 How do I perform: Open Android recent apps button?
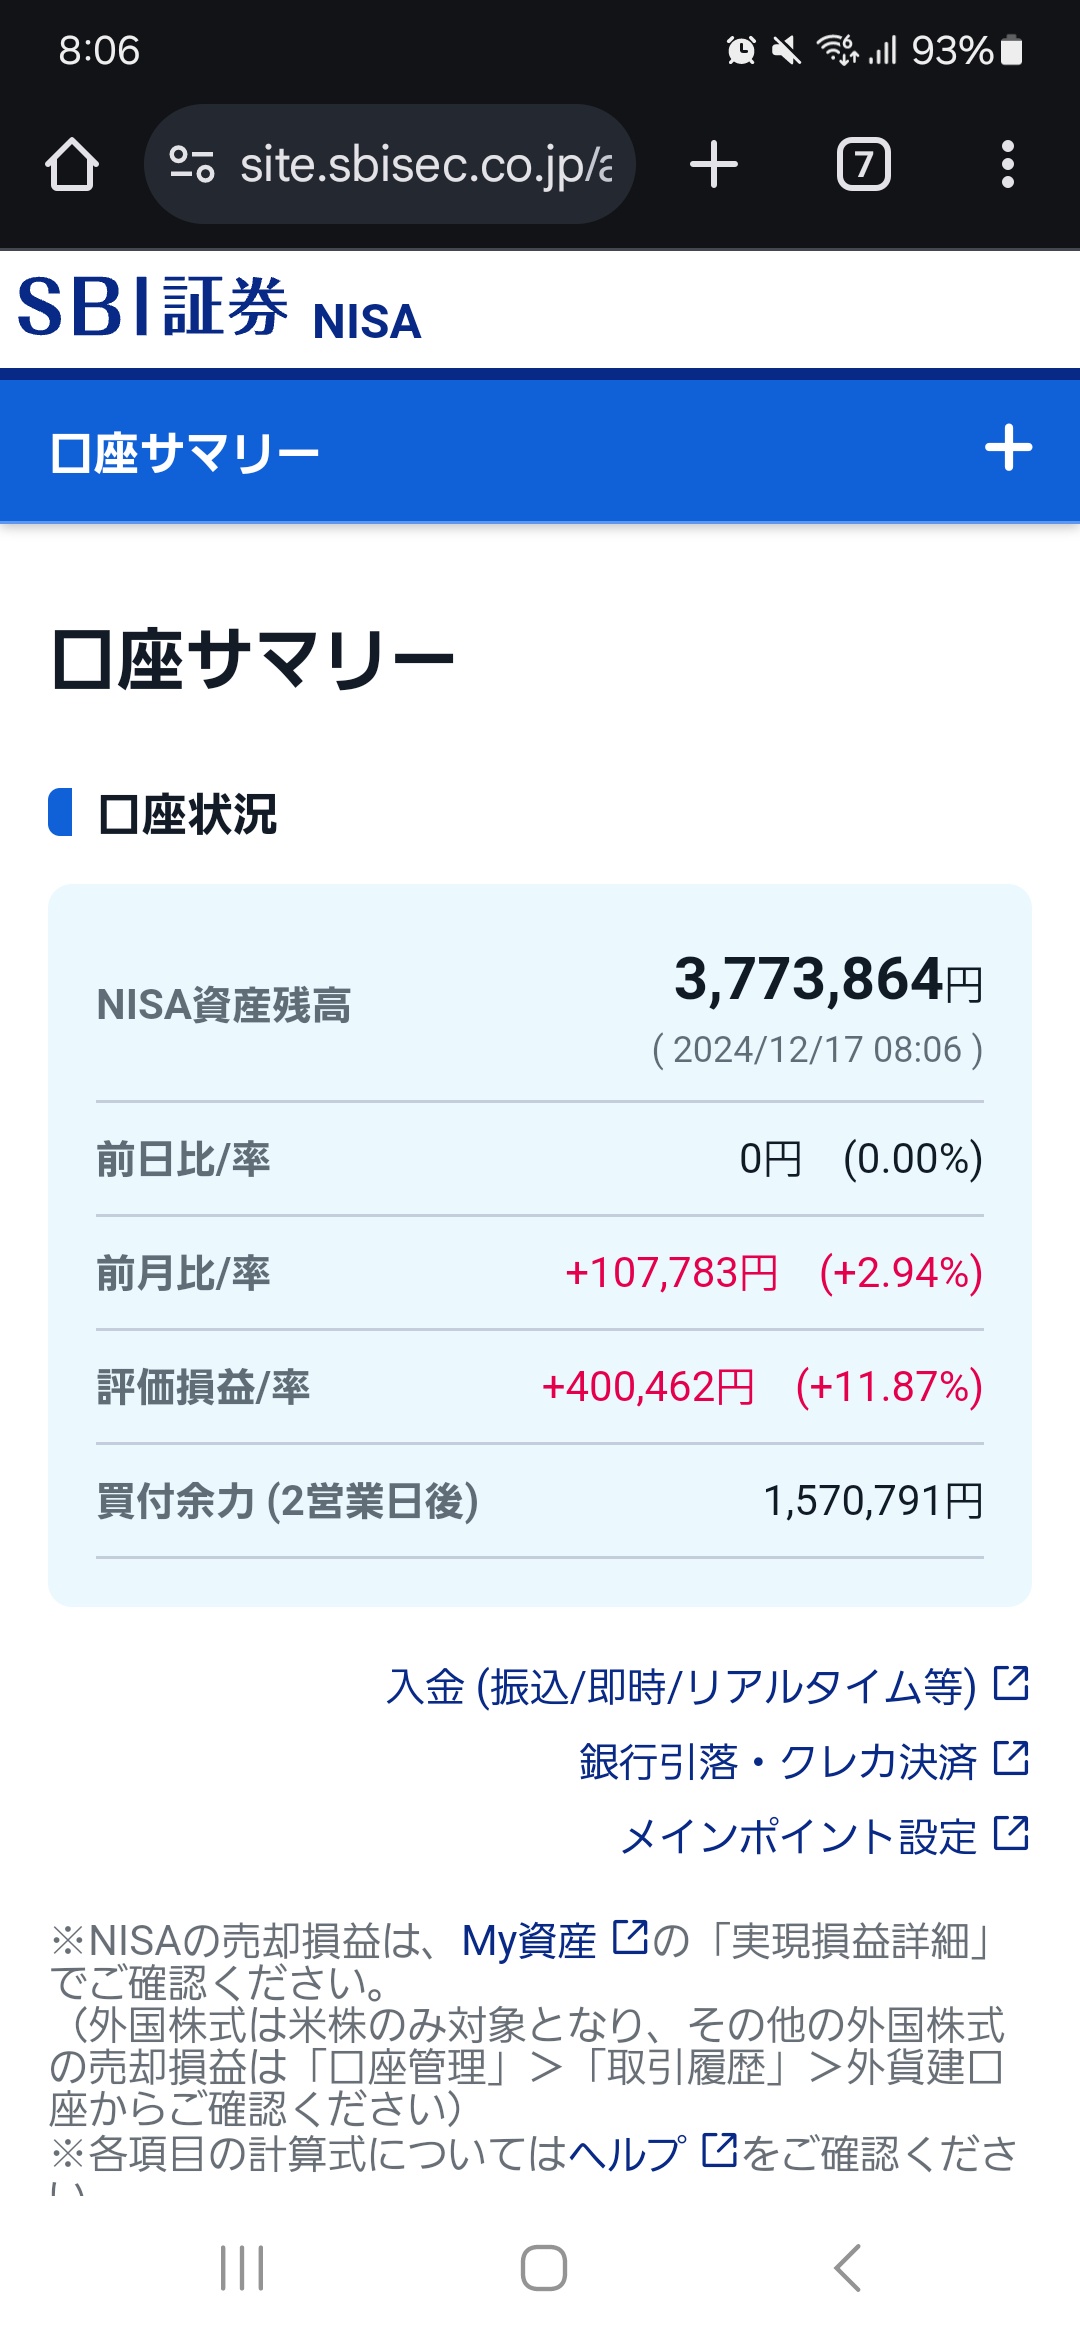pyautogui.click(x=242, y=2268)
